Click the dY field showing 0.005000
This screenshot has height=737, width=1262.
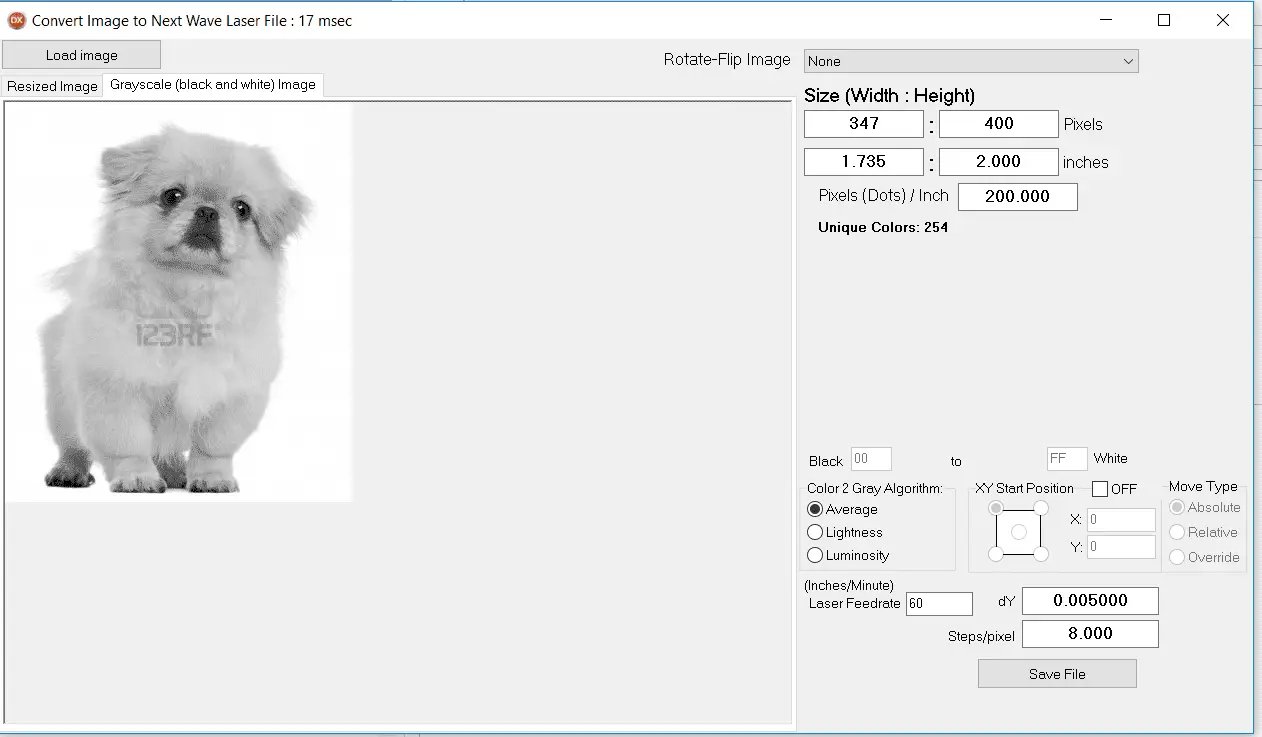(x=1090, y=601)
